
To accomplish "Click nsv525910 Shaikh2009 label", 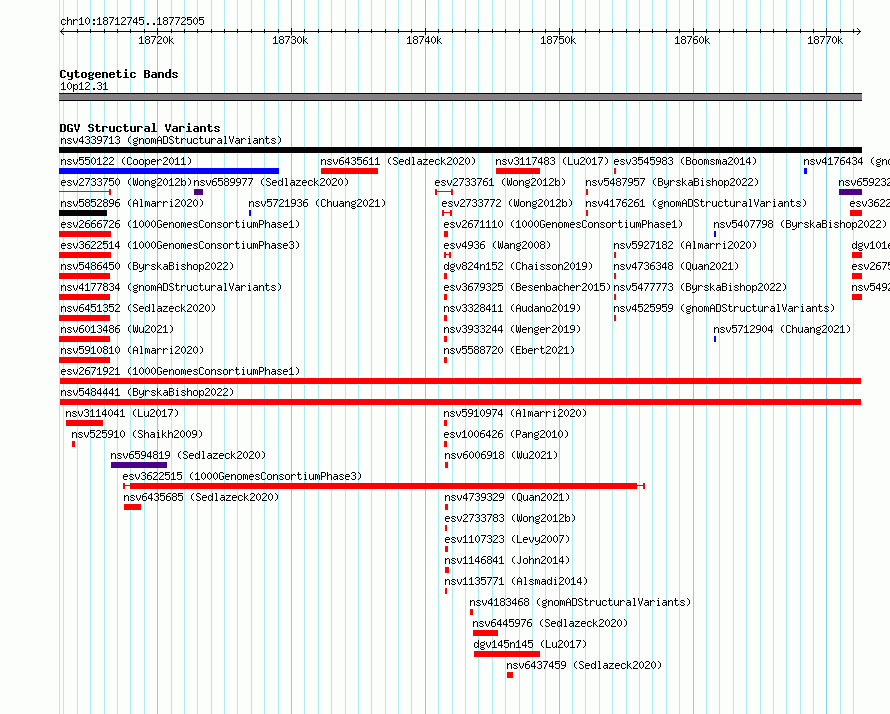I will click(x=137, y=434).
